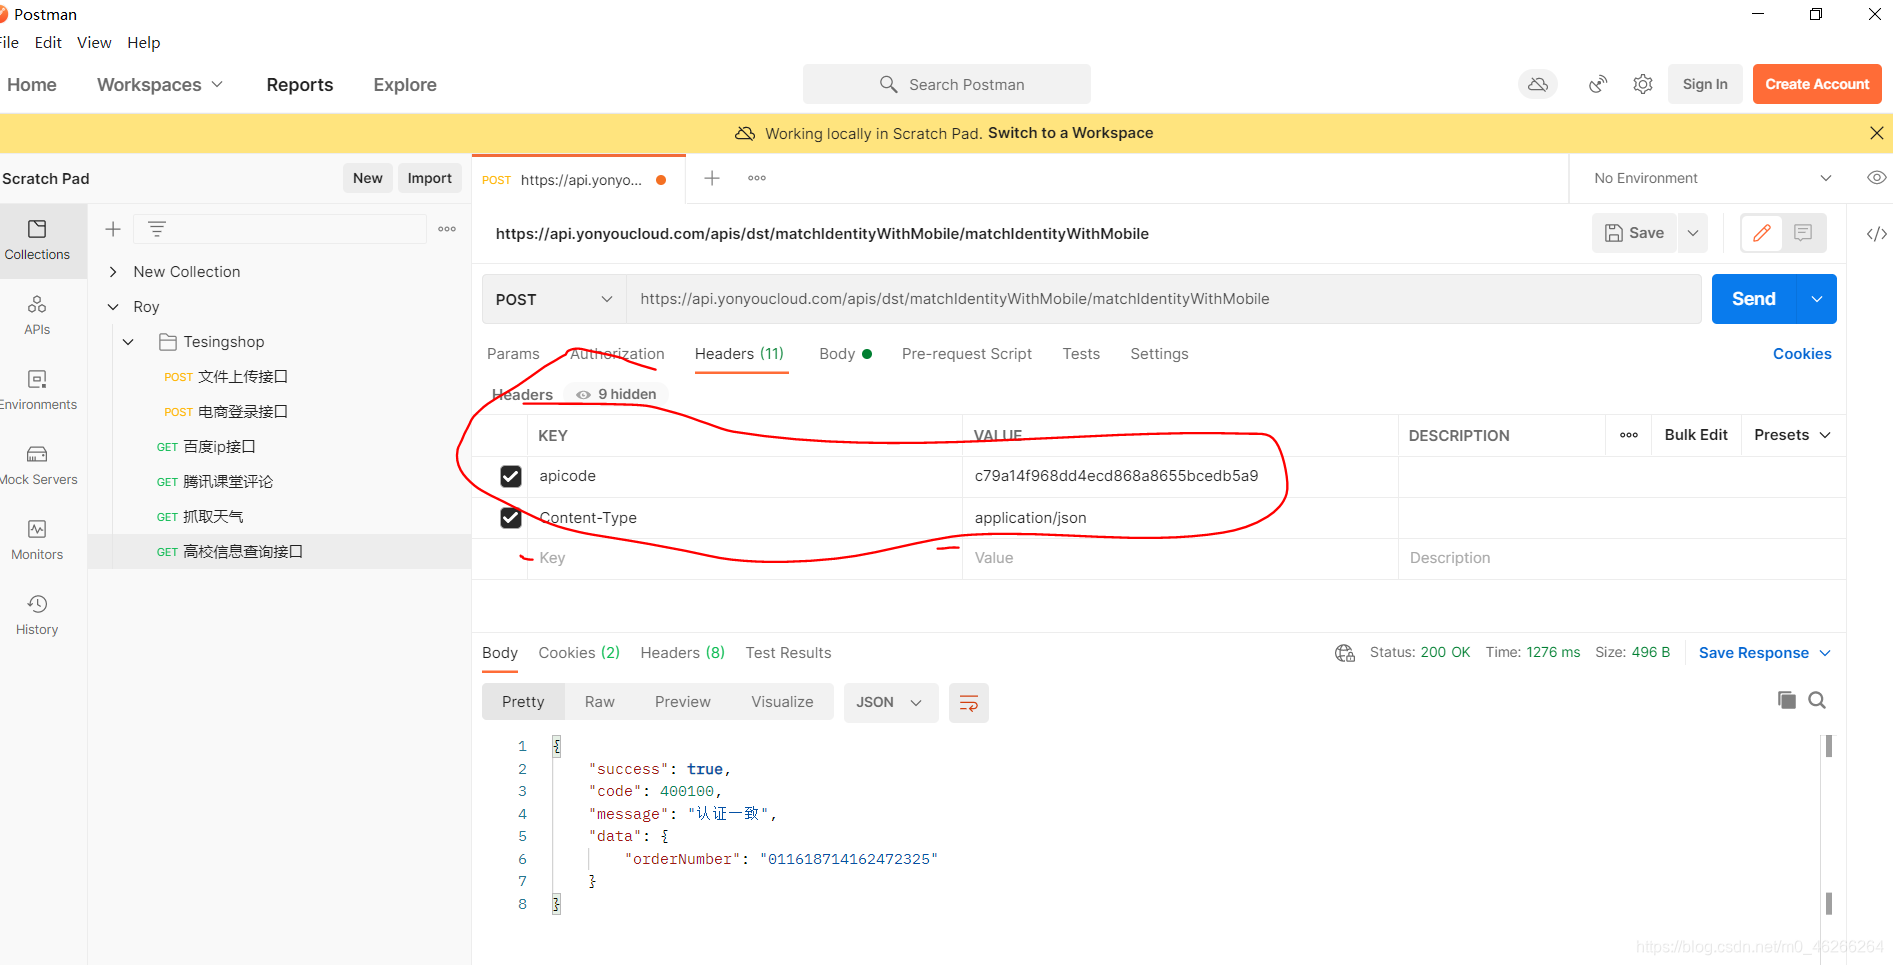
Task: Open the POST method dropdown
Action: pos(554,299)
